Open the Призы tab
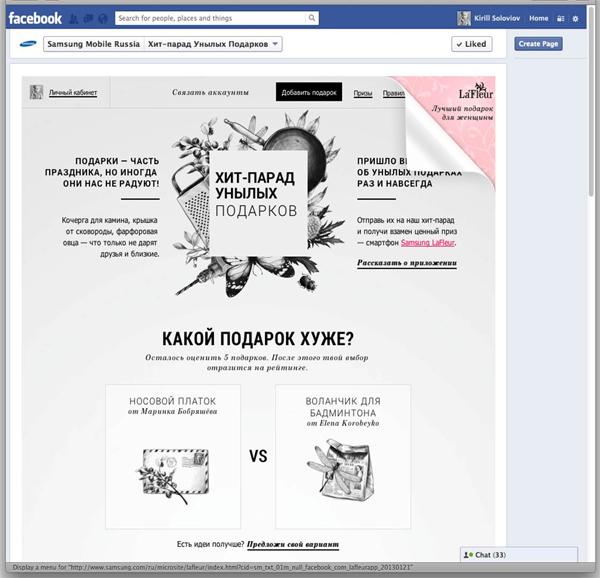 point(363,93)
